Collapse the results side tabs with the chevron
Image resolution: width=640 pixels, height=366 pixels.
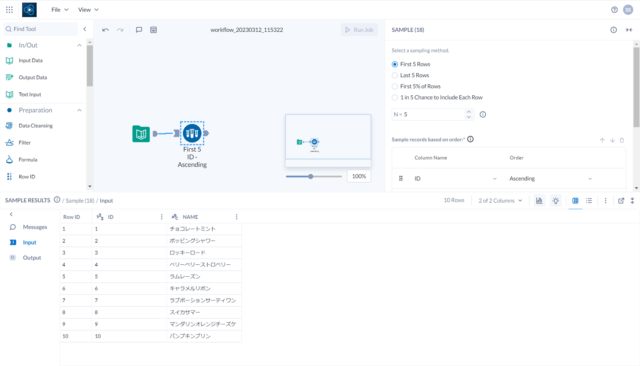(x=11, y=214)
